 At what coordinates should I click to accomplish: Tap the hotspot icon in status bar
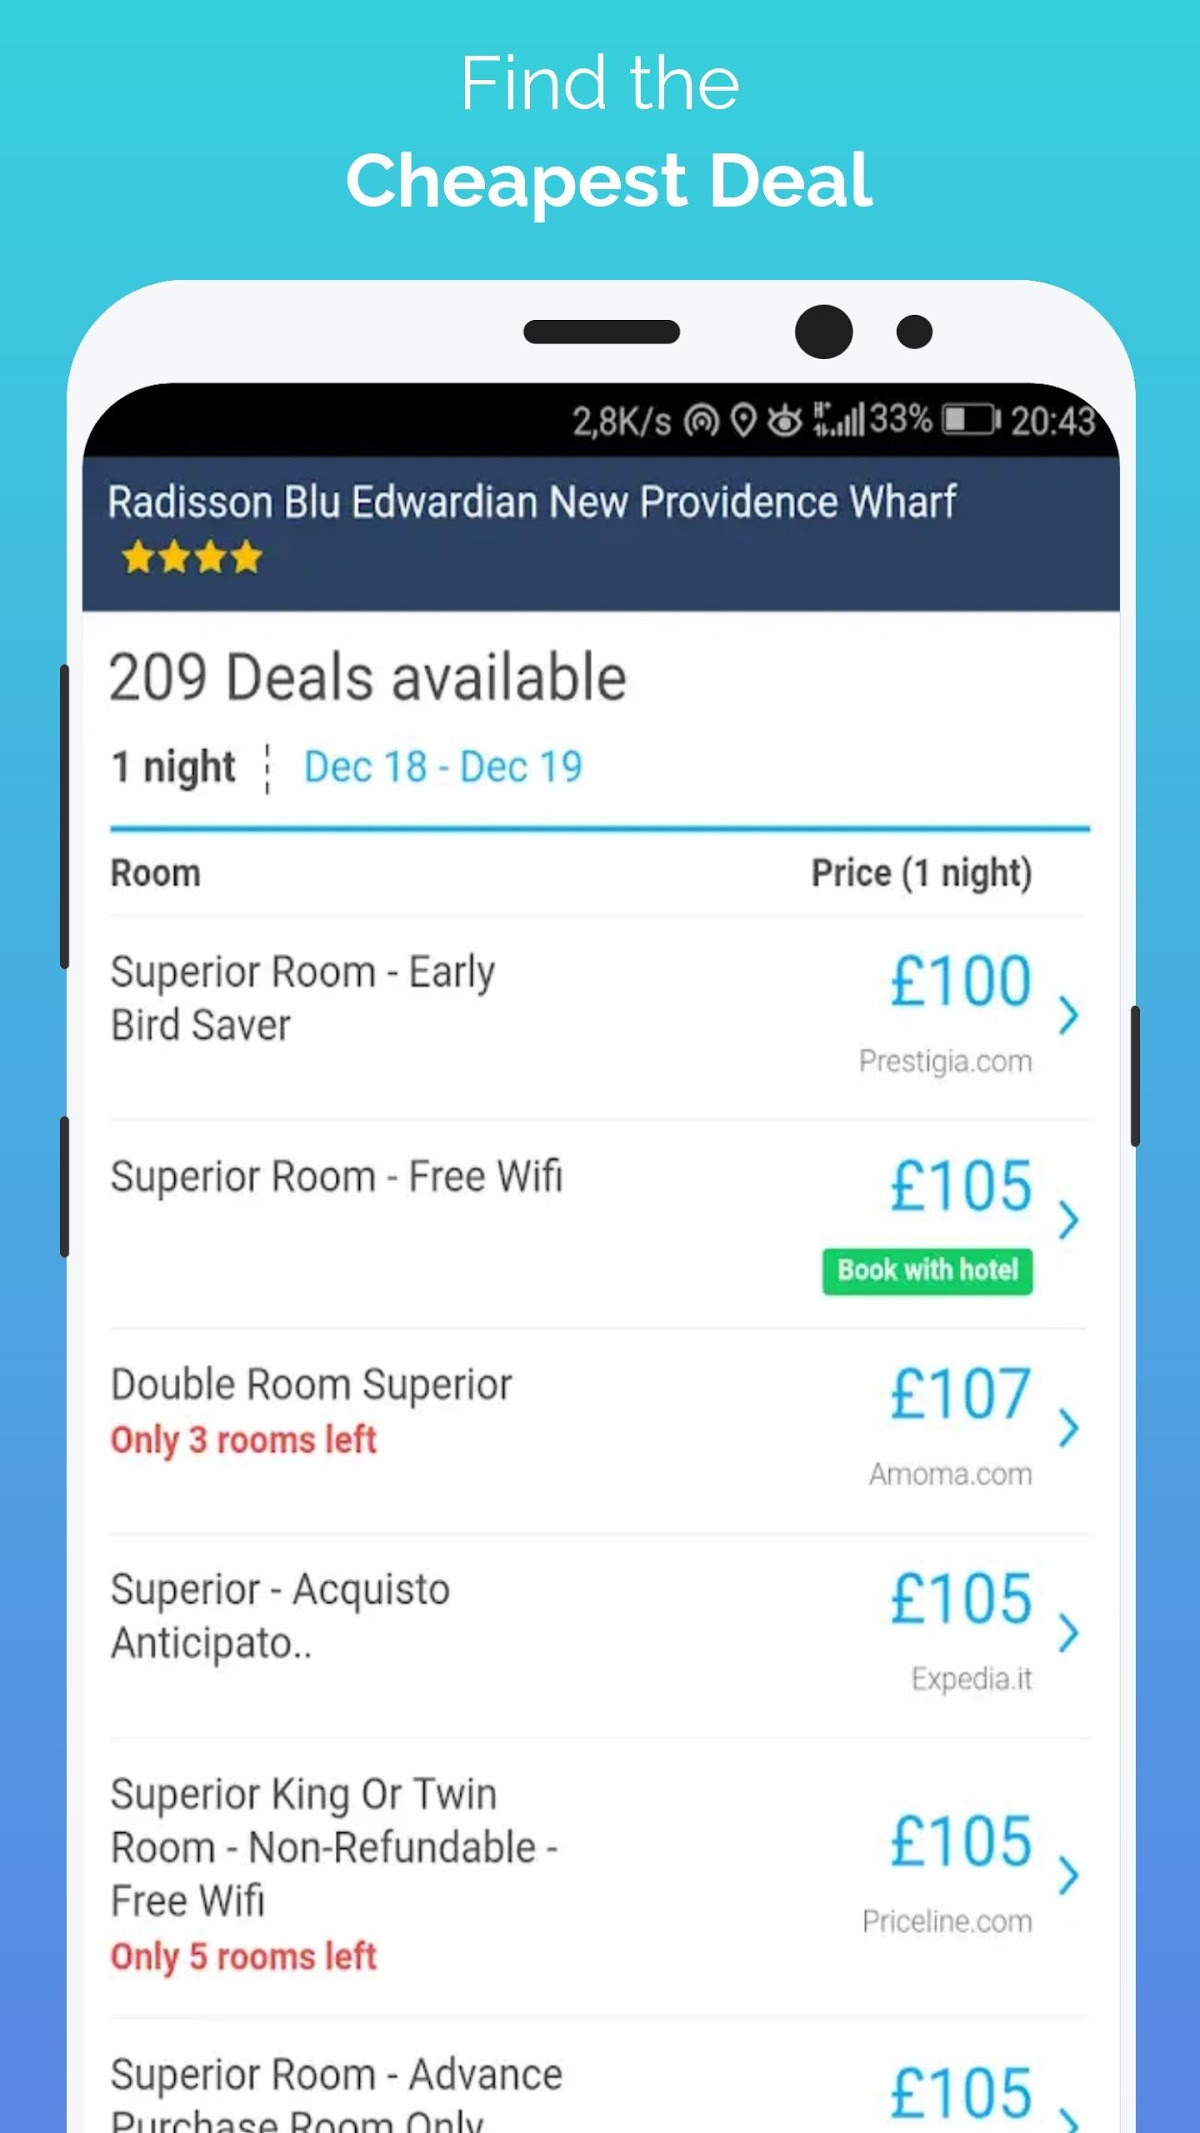click(x=701, y=422)
